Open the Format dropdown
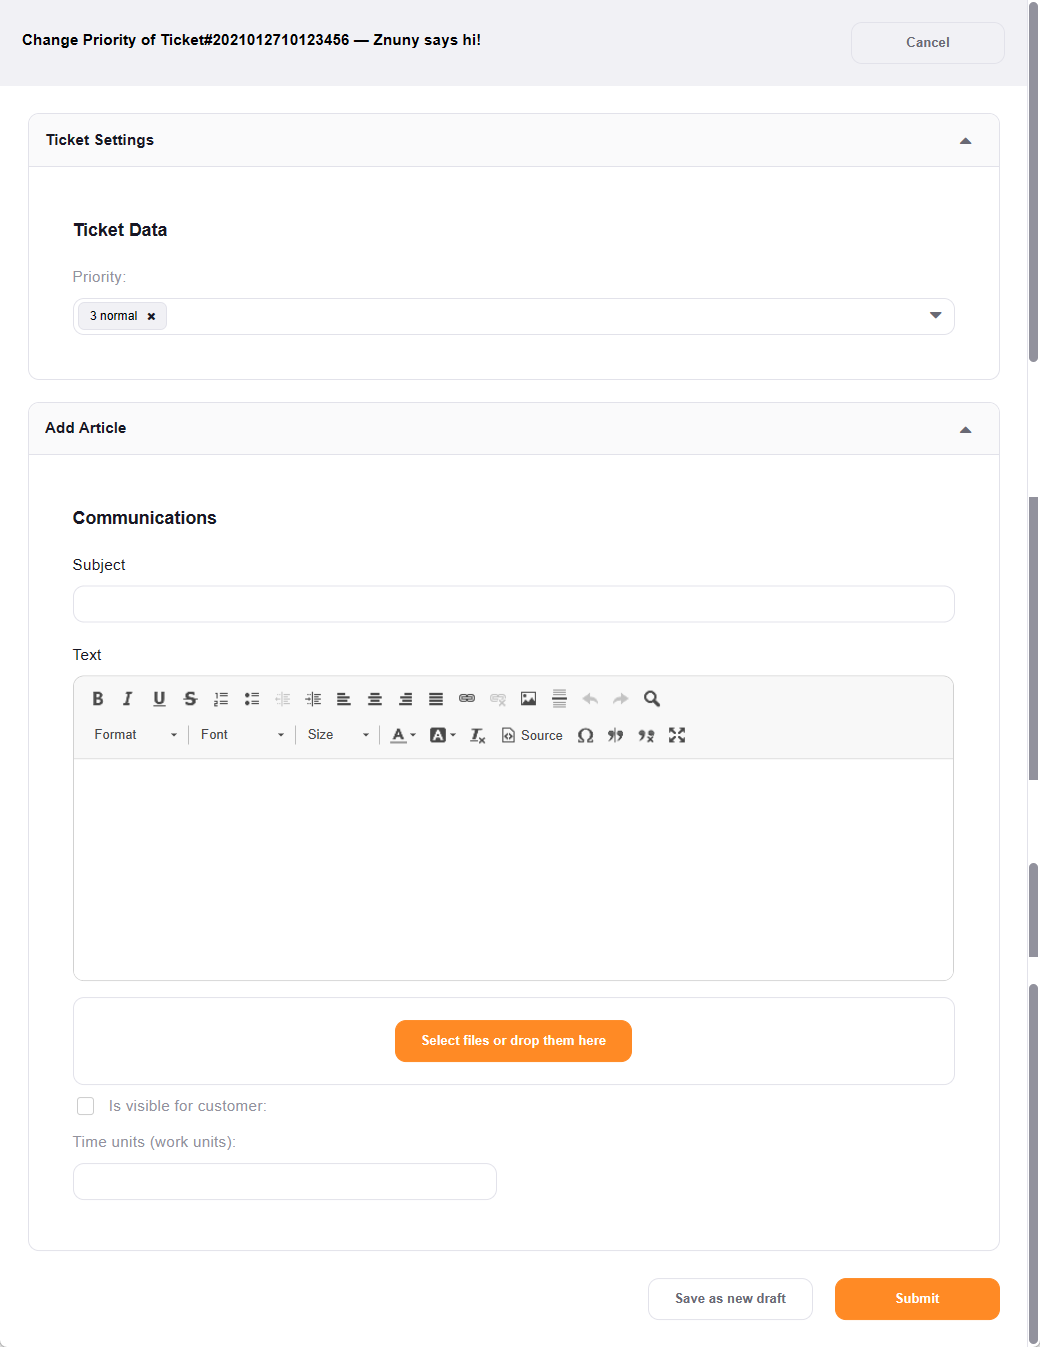 (136, 735)
